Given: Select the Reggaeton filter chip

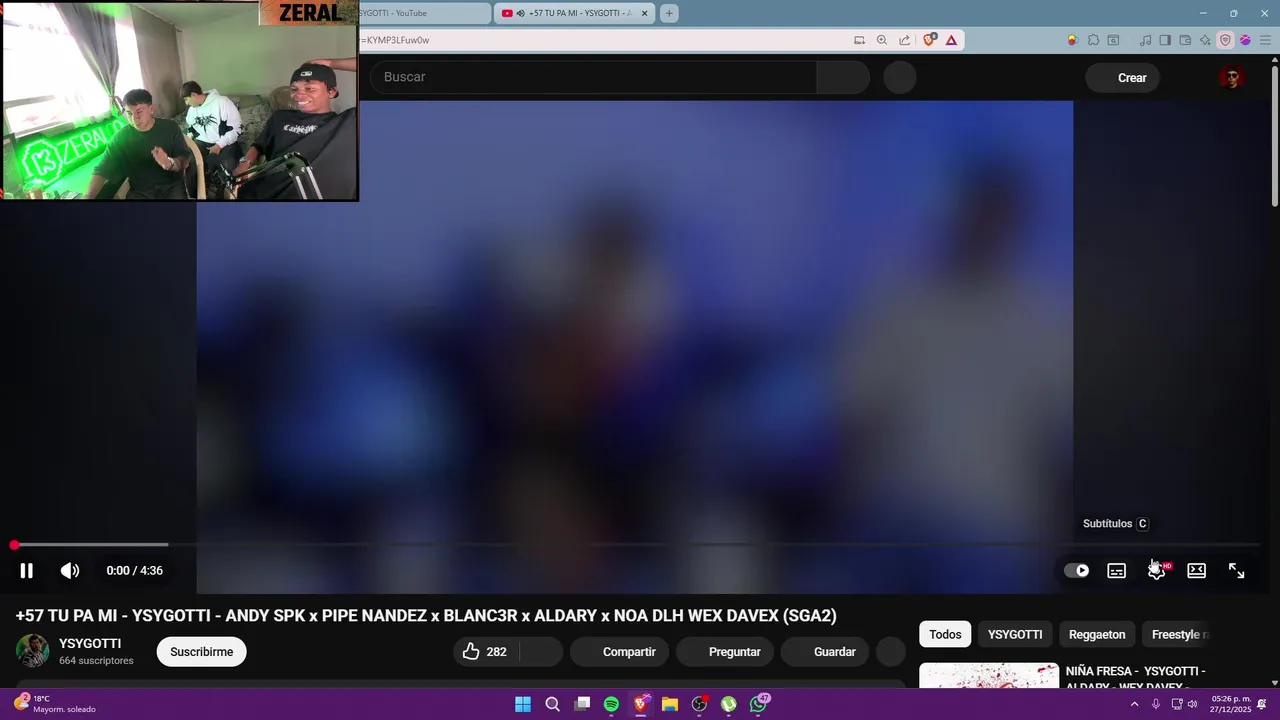Looking at the screenshot, I should (x=1097, y=634).
